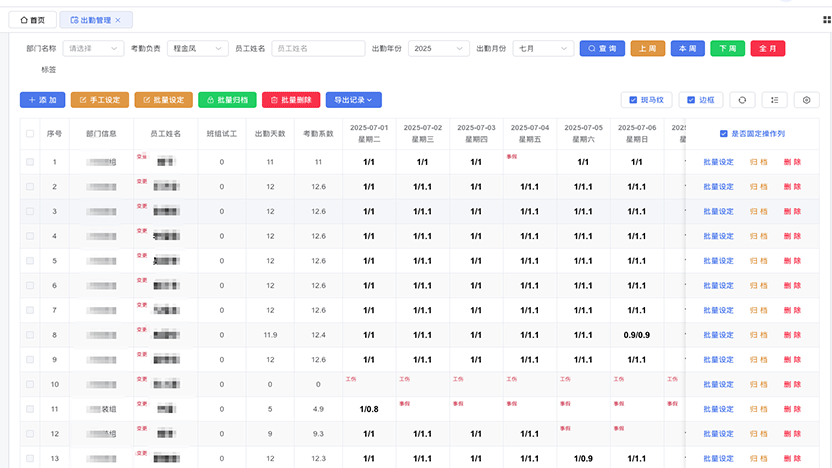Click the 批量删除 red button
The image size is (832, 468).
pyautogui.click(x=291, y=100)
